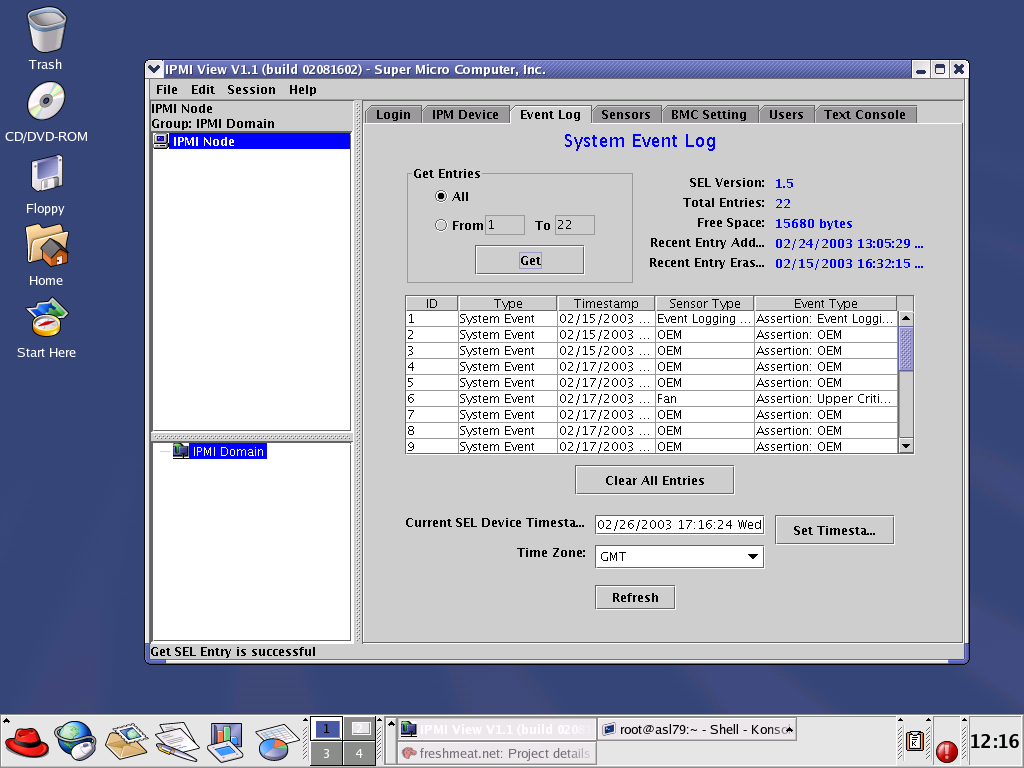The height and width of the screenshot is (768, 1024).
Task: Click the Clear All Entries button
Action: (x=654, y=481)
